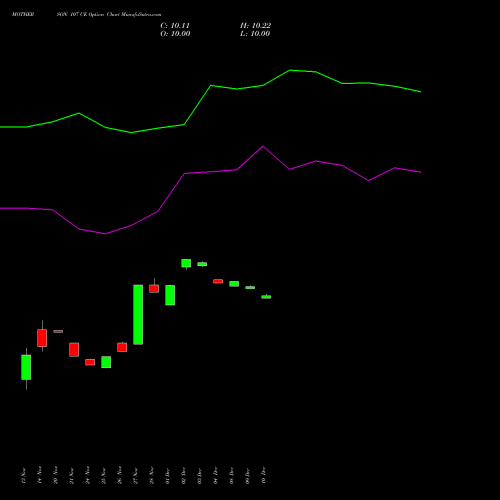Click the MOTHER title text
The image size is (500, 500).
[x=23, y=14]
